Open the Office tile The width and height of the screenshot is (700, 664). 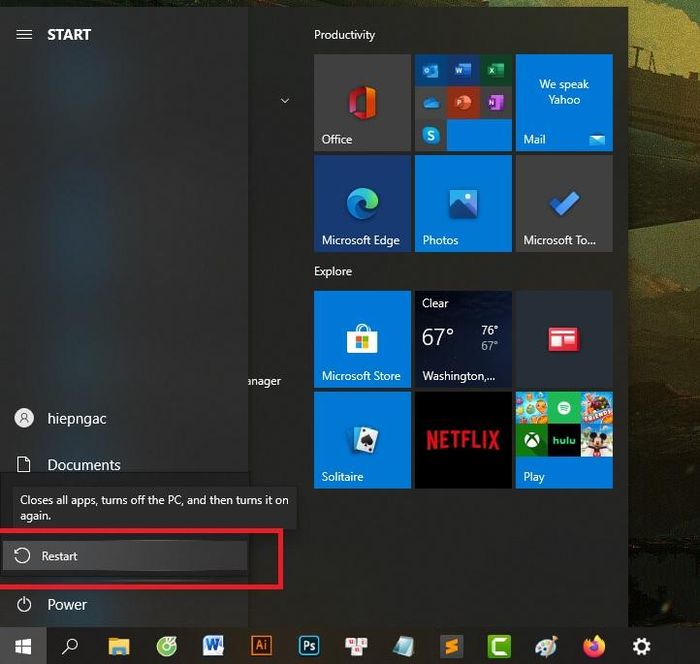point(362,103)
